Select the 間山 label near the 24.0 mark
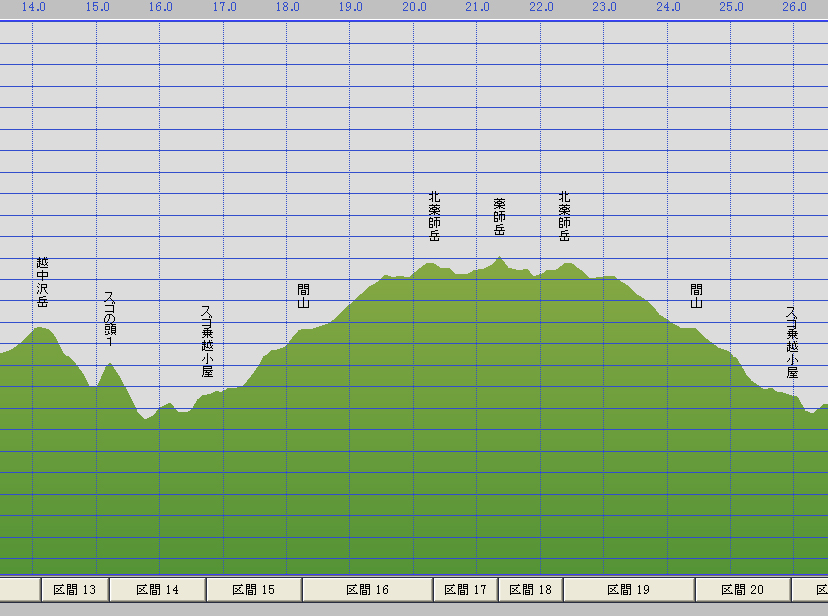 click(696, 295)
